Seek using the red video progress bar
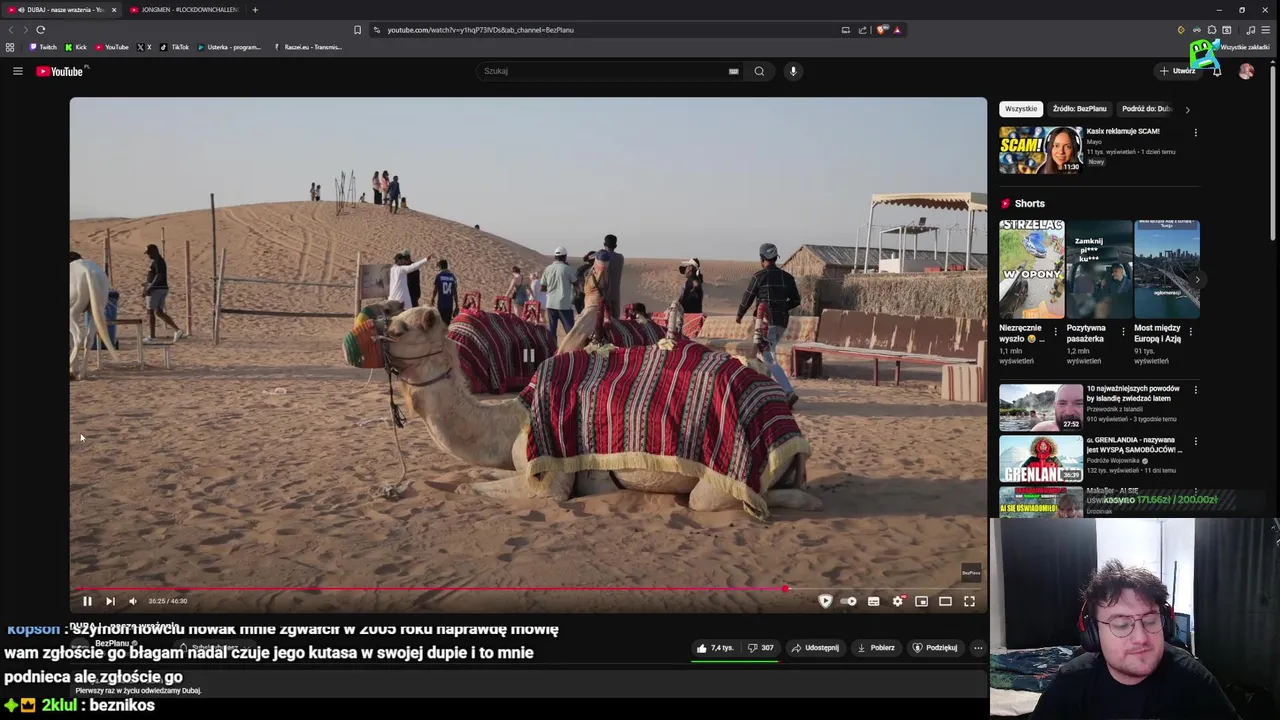 pos(528,588)
